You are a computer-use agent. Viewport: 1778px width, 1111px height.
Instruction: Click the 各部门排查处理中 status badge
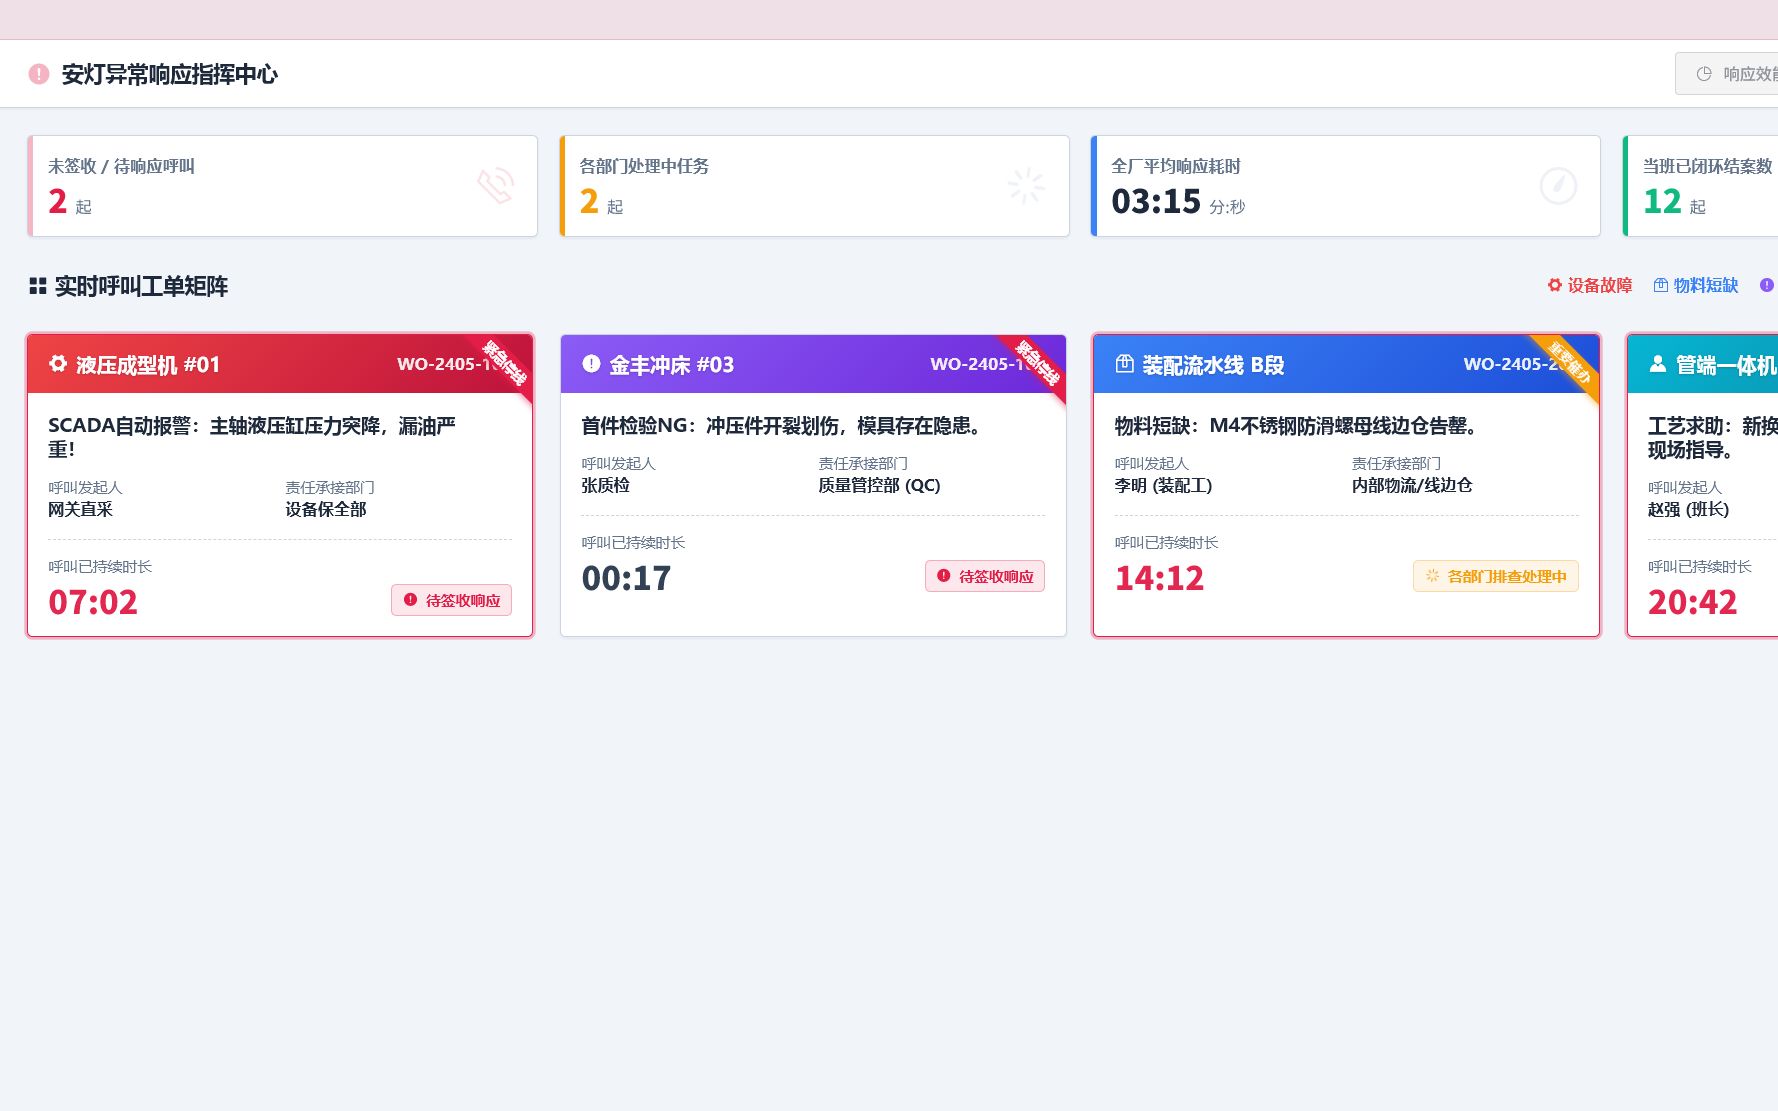pyautogui.click(x=1496, y=576)
